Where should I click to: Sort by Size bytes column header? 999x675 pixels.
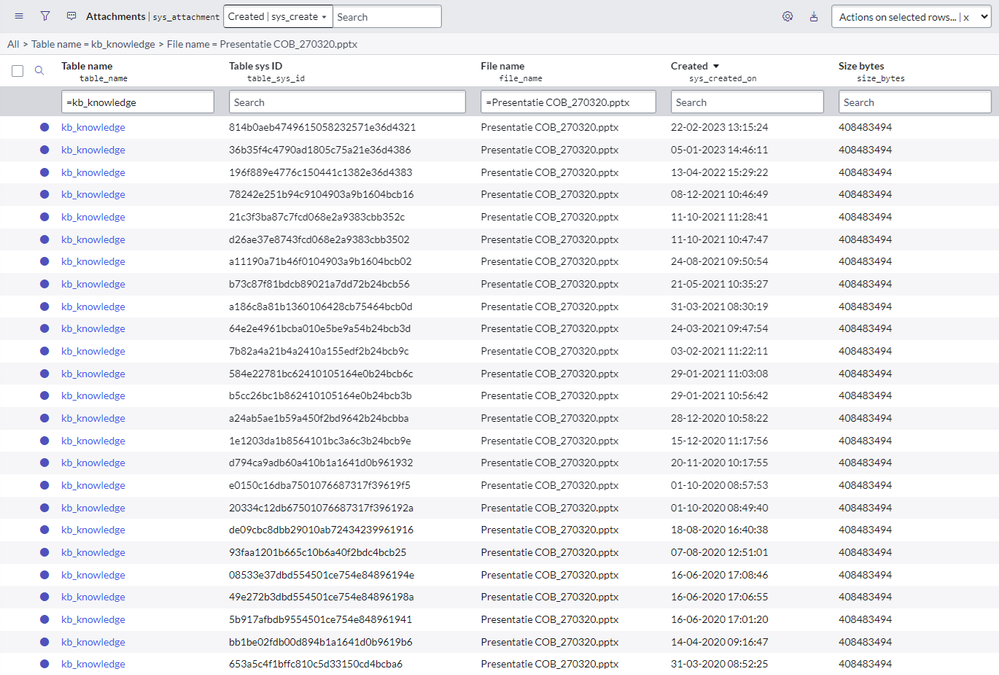coord(861,66)
